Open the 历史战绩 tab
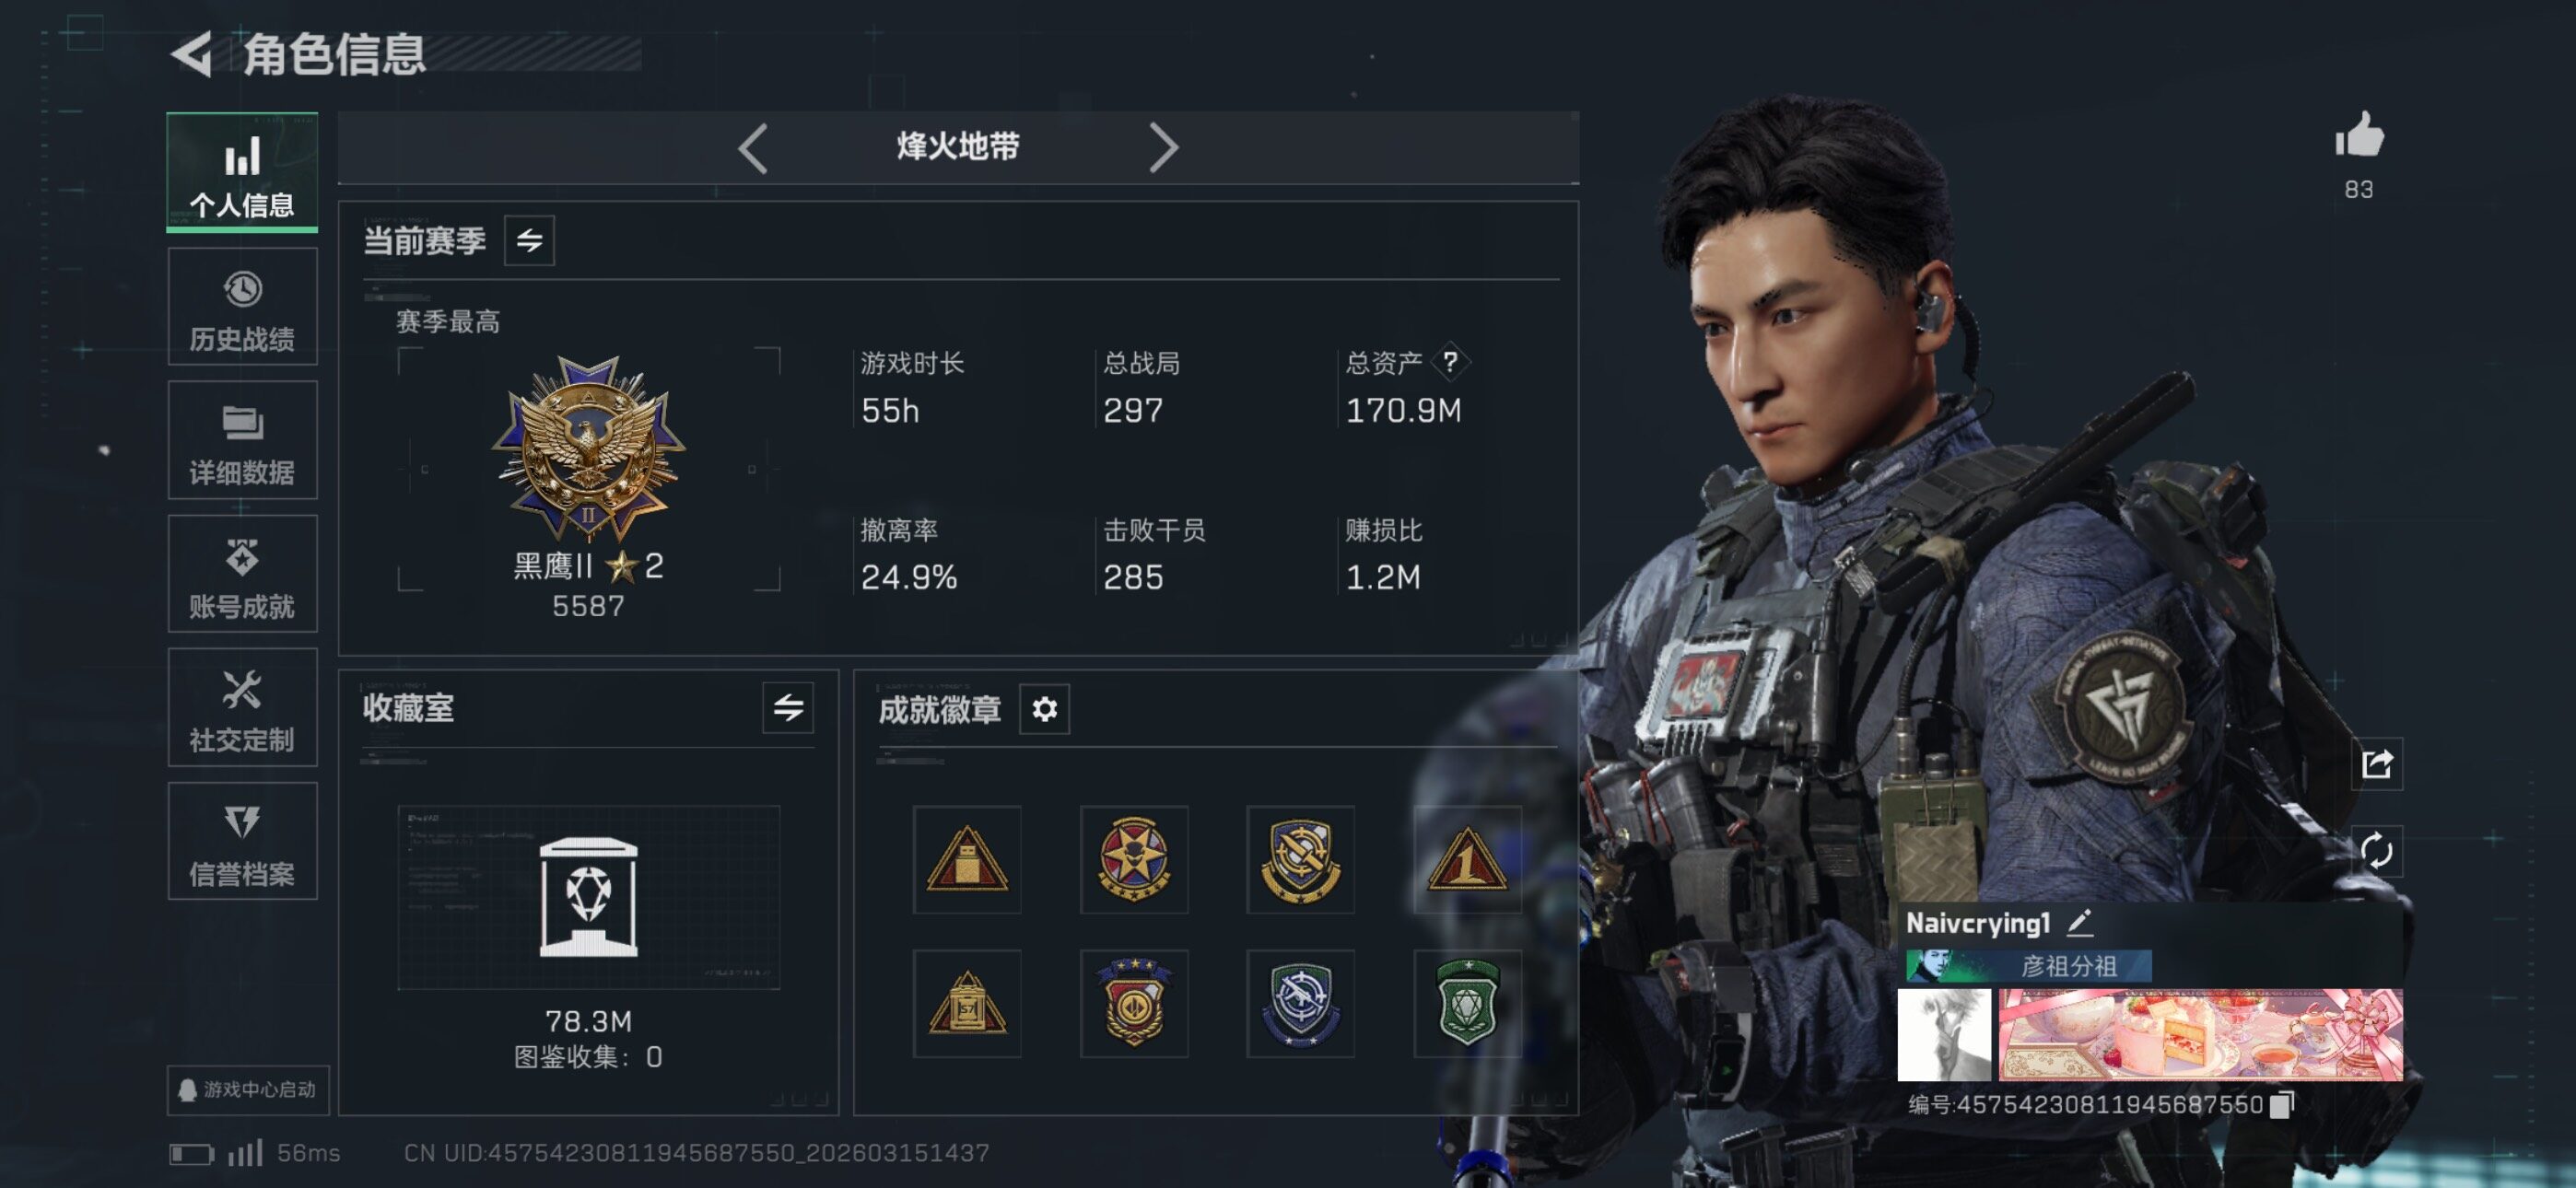 242,307
